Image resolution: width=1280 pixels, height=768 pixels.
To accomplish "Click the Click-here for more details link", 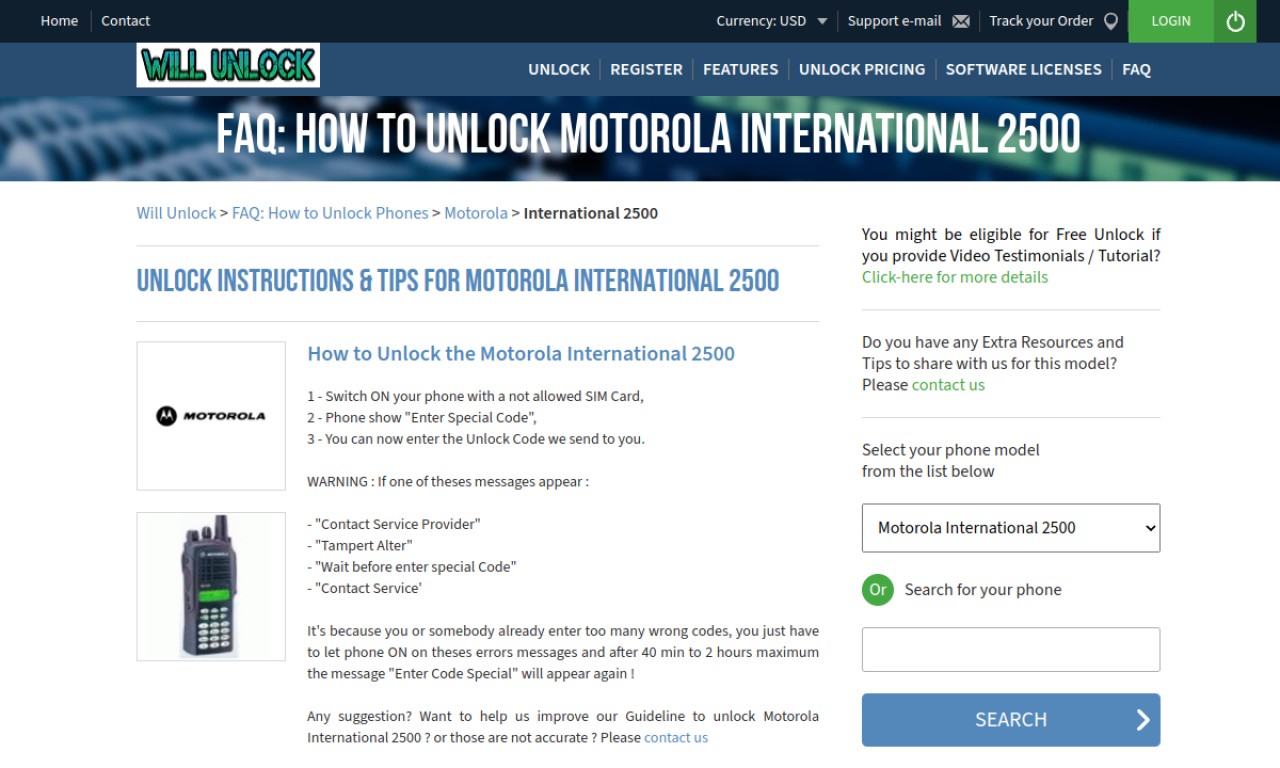I will click(955, 277).
